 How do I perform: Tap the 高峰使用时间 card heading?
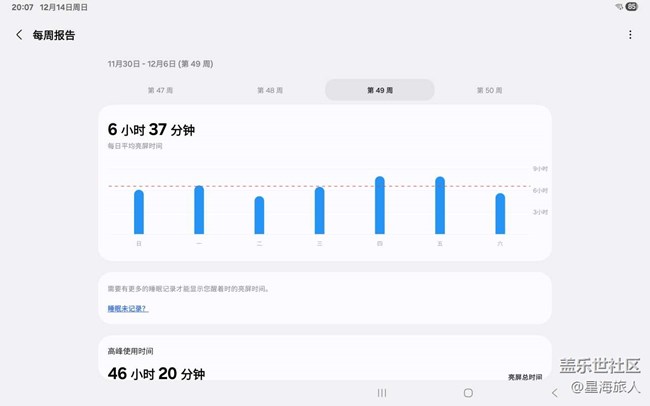pyautogui.click(x=130, y=351)
